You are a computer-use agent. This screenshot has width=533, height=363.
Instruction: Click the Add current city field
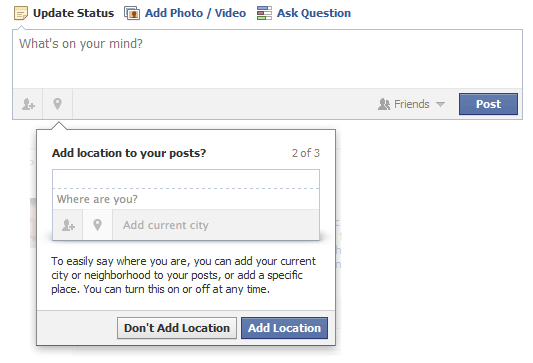coord(216,225)
